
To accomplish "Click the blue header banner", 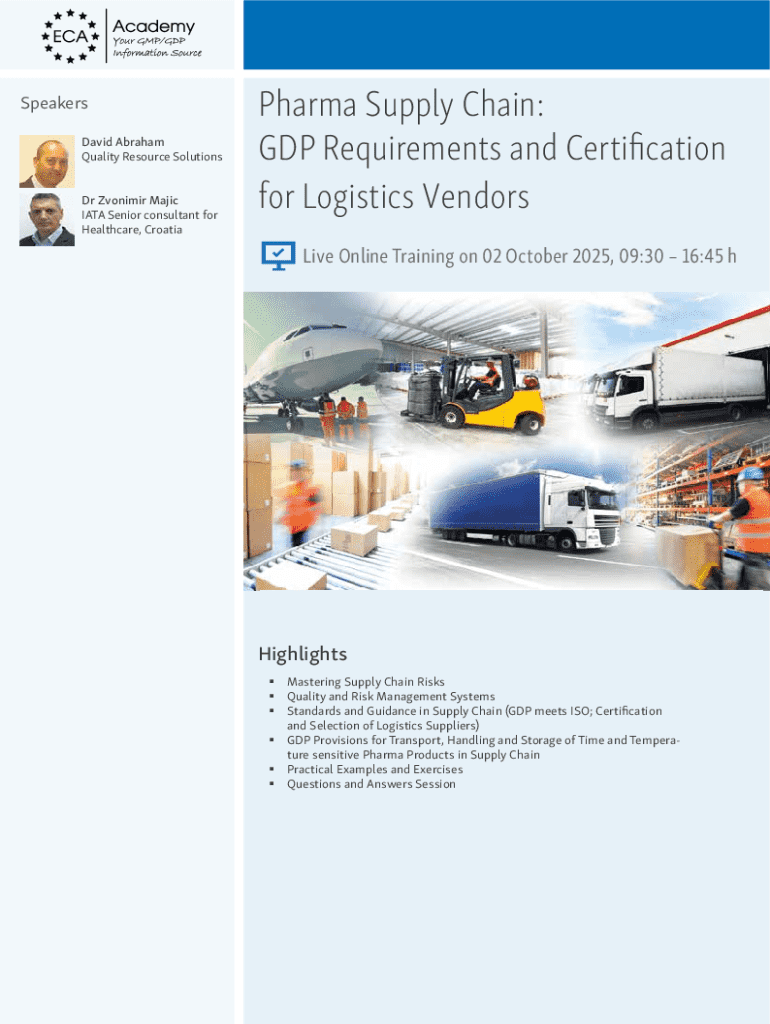I will [507, 35].
